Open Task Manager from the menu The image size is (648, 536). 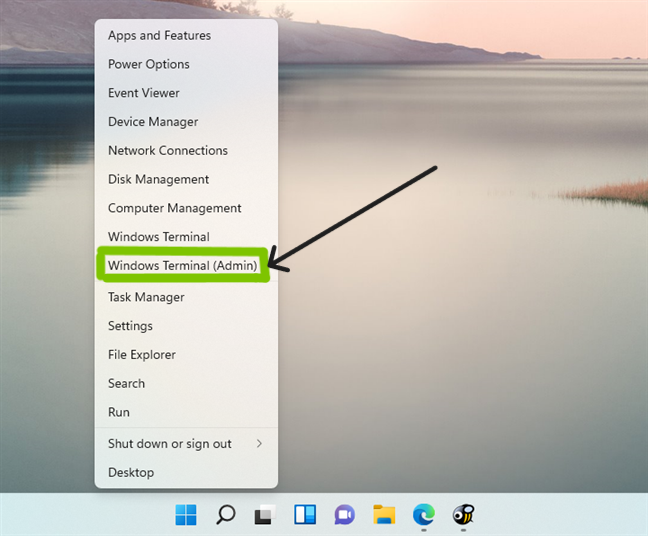[186, 297]
